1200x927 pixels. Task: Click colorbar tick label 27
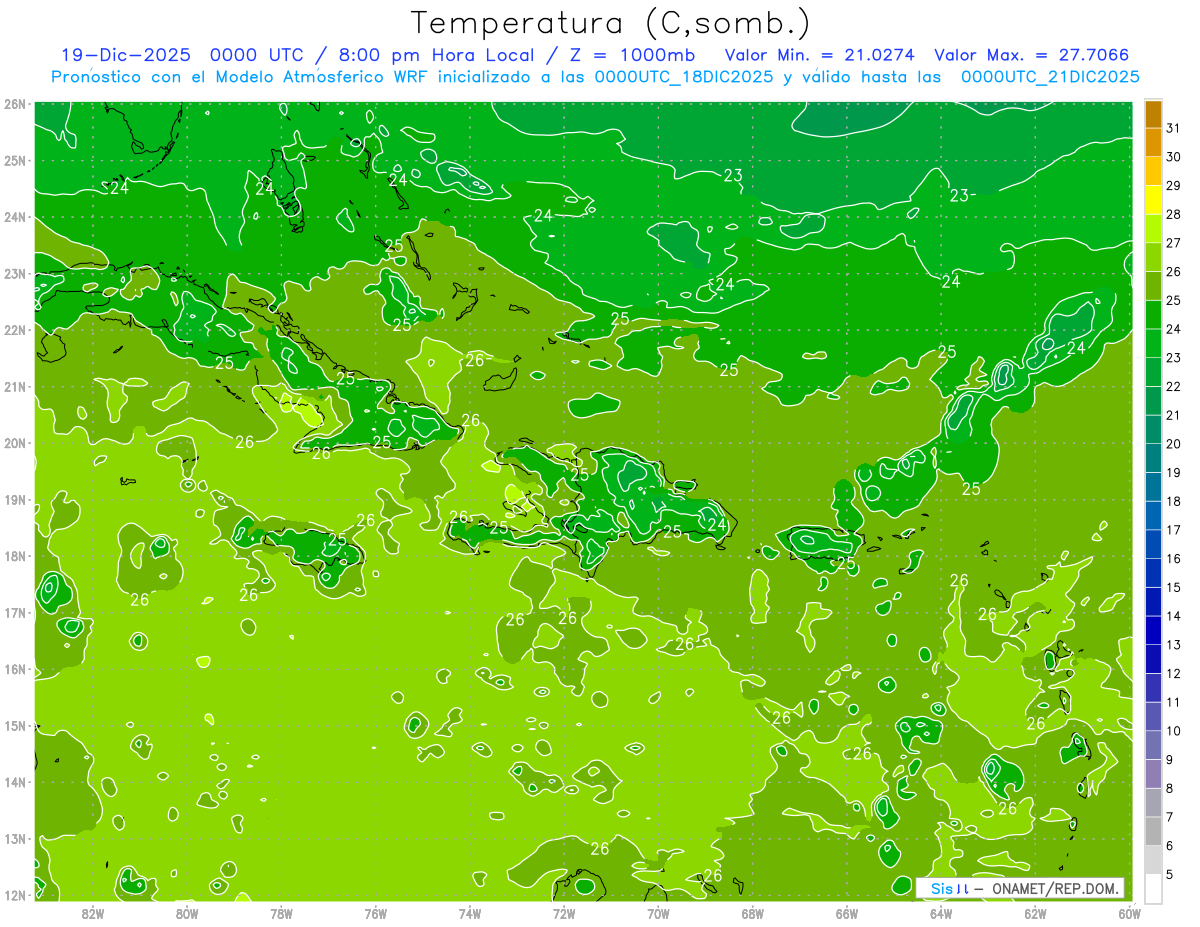[1174, 243]
